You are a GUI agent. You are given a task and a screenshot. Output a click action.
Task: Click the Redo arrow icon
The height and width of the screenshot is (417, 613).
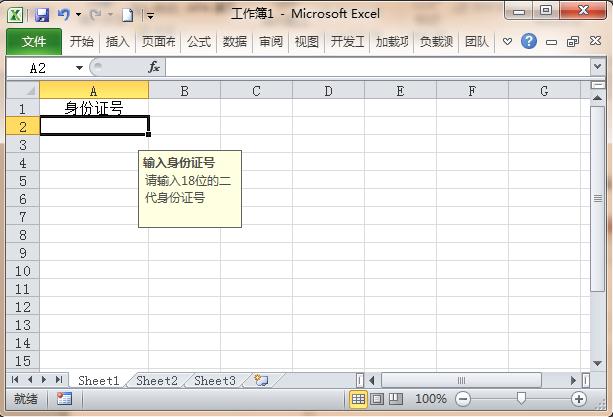tap(95, 15)
